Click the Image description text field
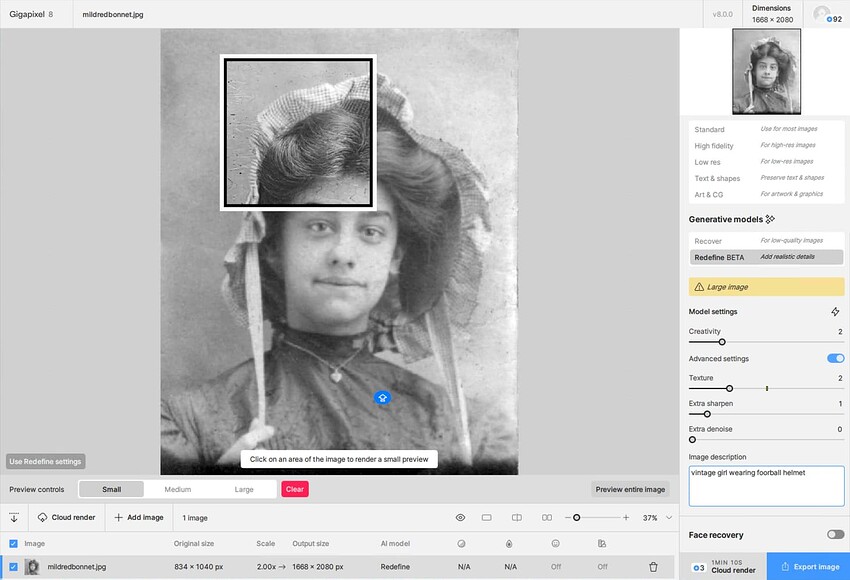850x580 pixels. (x=766, y=486)
